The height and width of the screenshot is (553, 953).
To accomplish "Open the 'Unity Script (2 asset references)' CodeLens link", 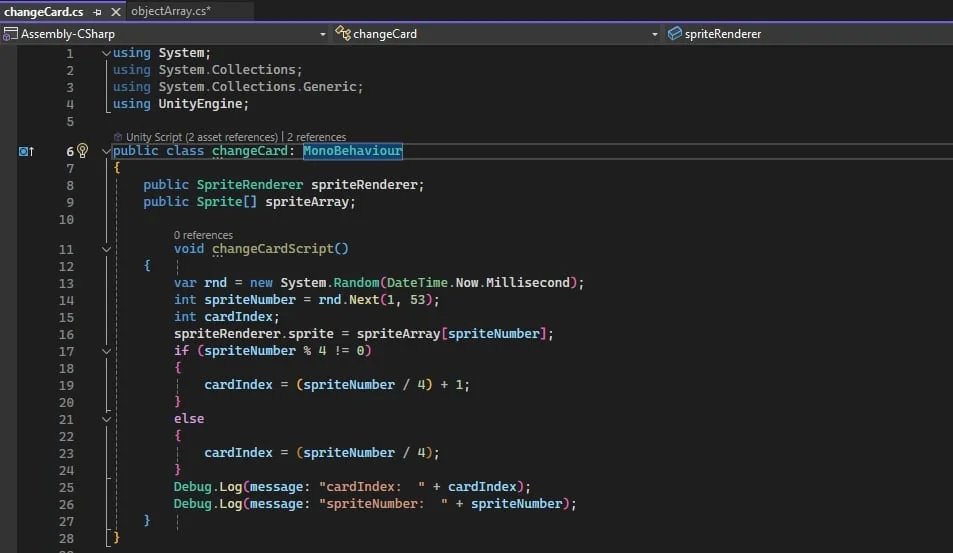I will (201, 137).
